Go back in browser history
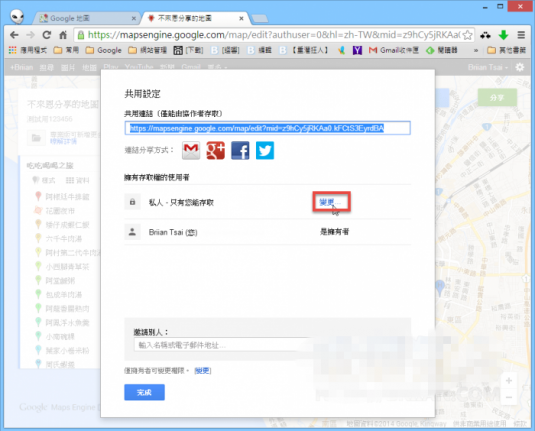This screenshot has height=431, width=535. 14,35
